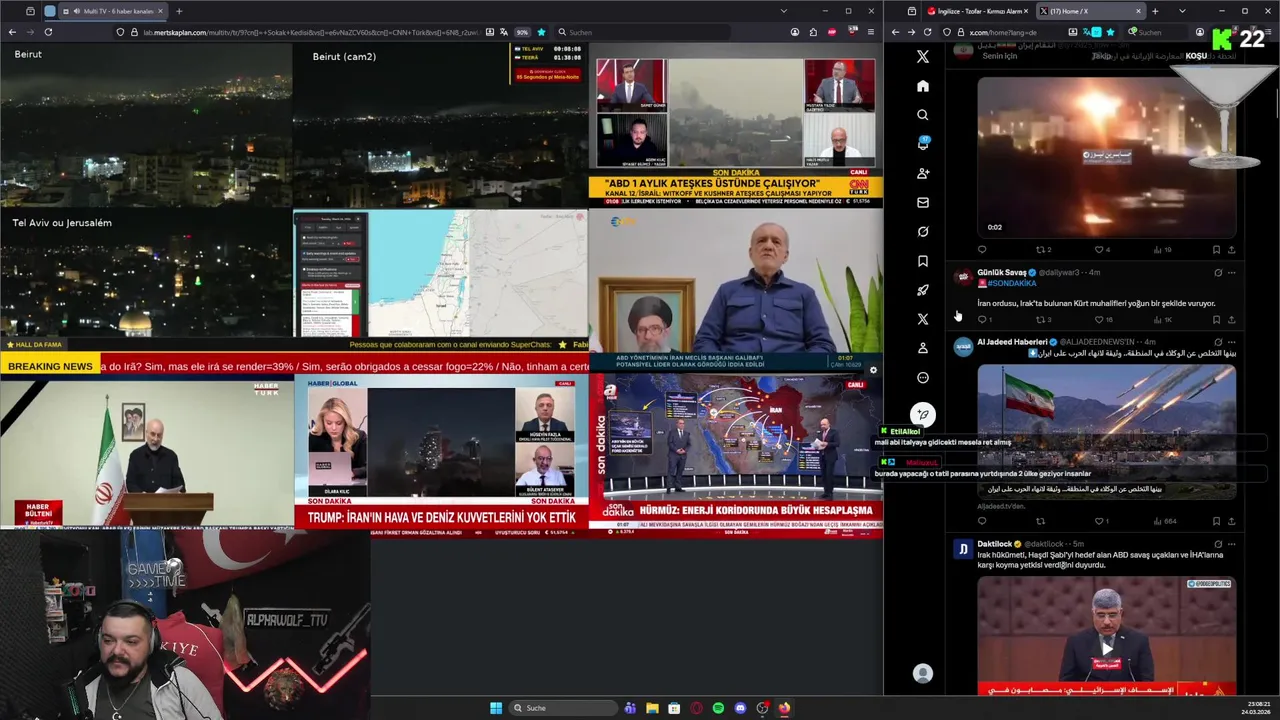The height and width of the screenshot is (720, 1280).
Task: Select the '(17) Home / X' tab
Action: point(1090,11)
